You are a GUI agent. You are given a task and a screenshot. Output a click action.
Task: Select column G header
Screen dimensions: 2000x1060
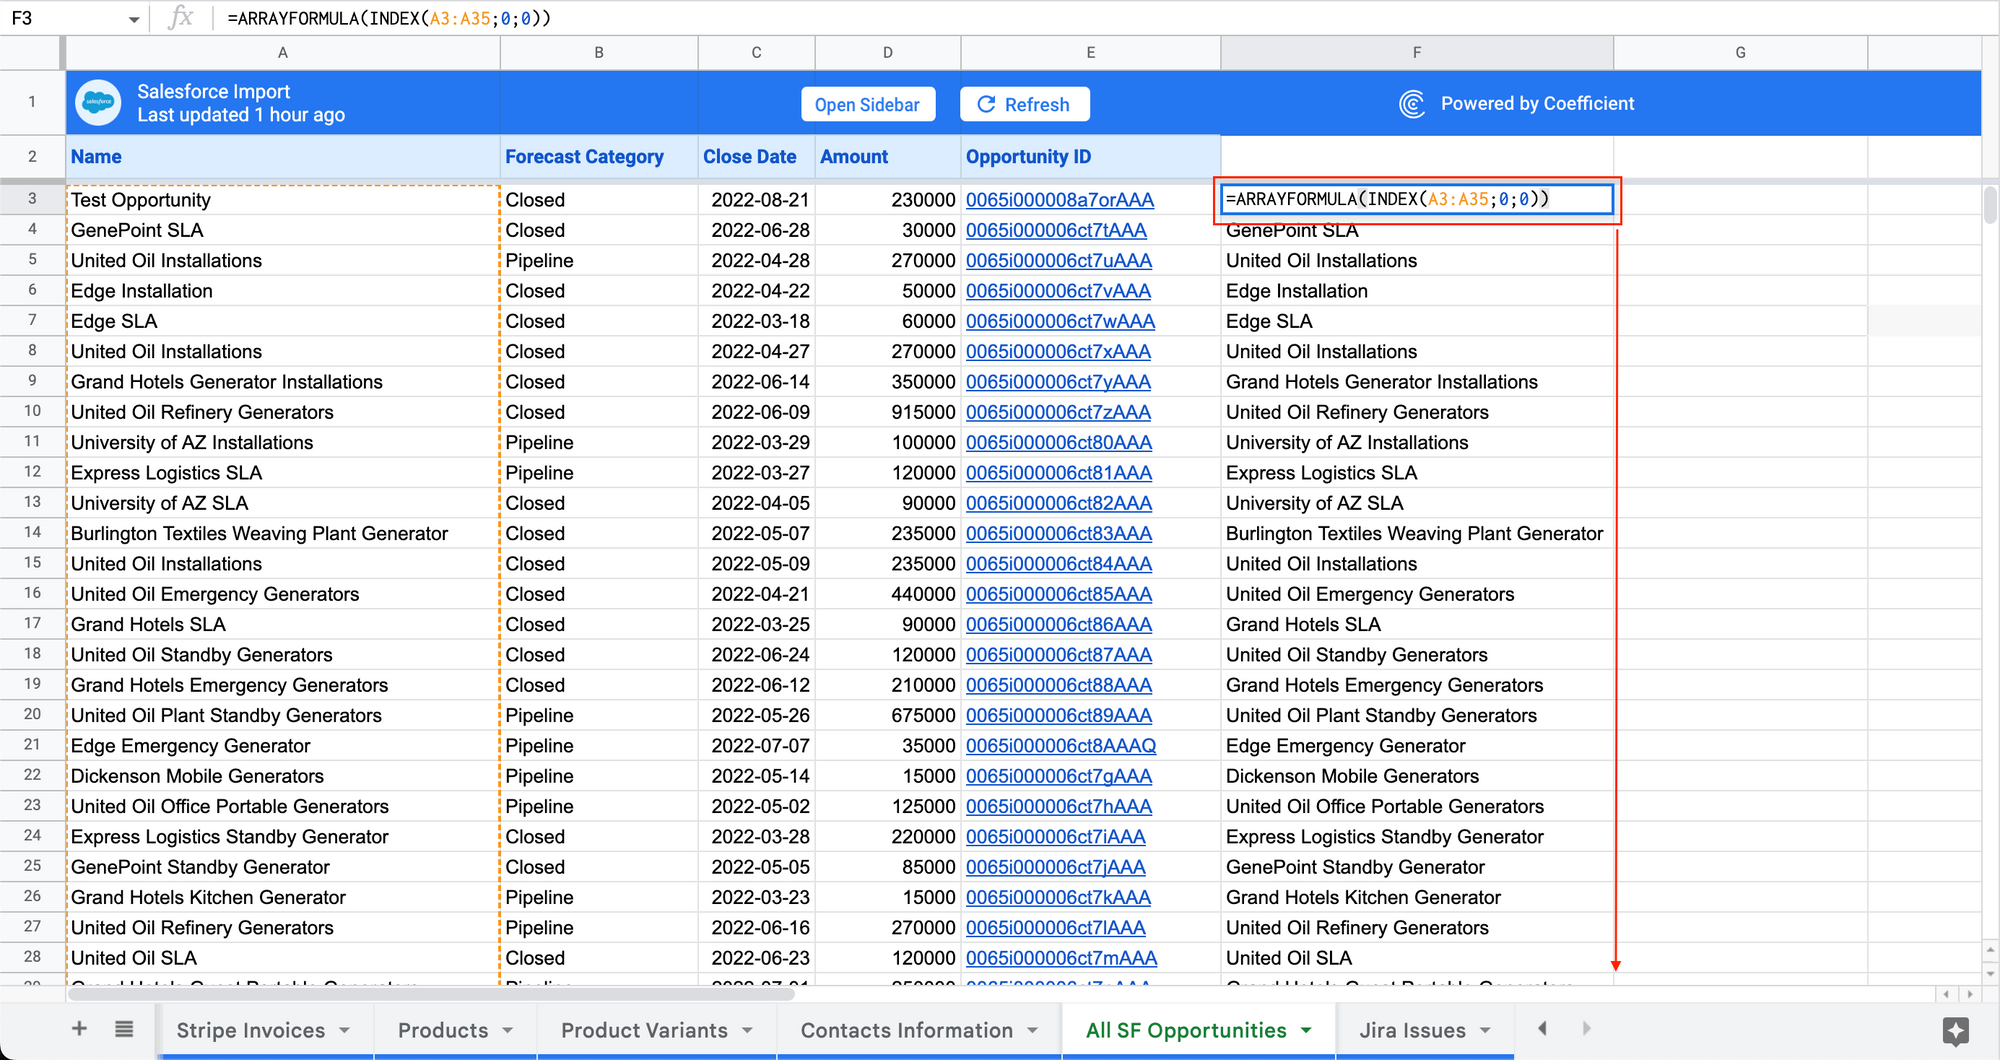point(1740,53)
